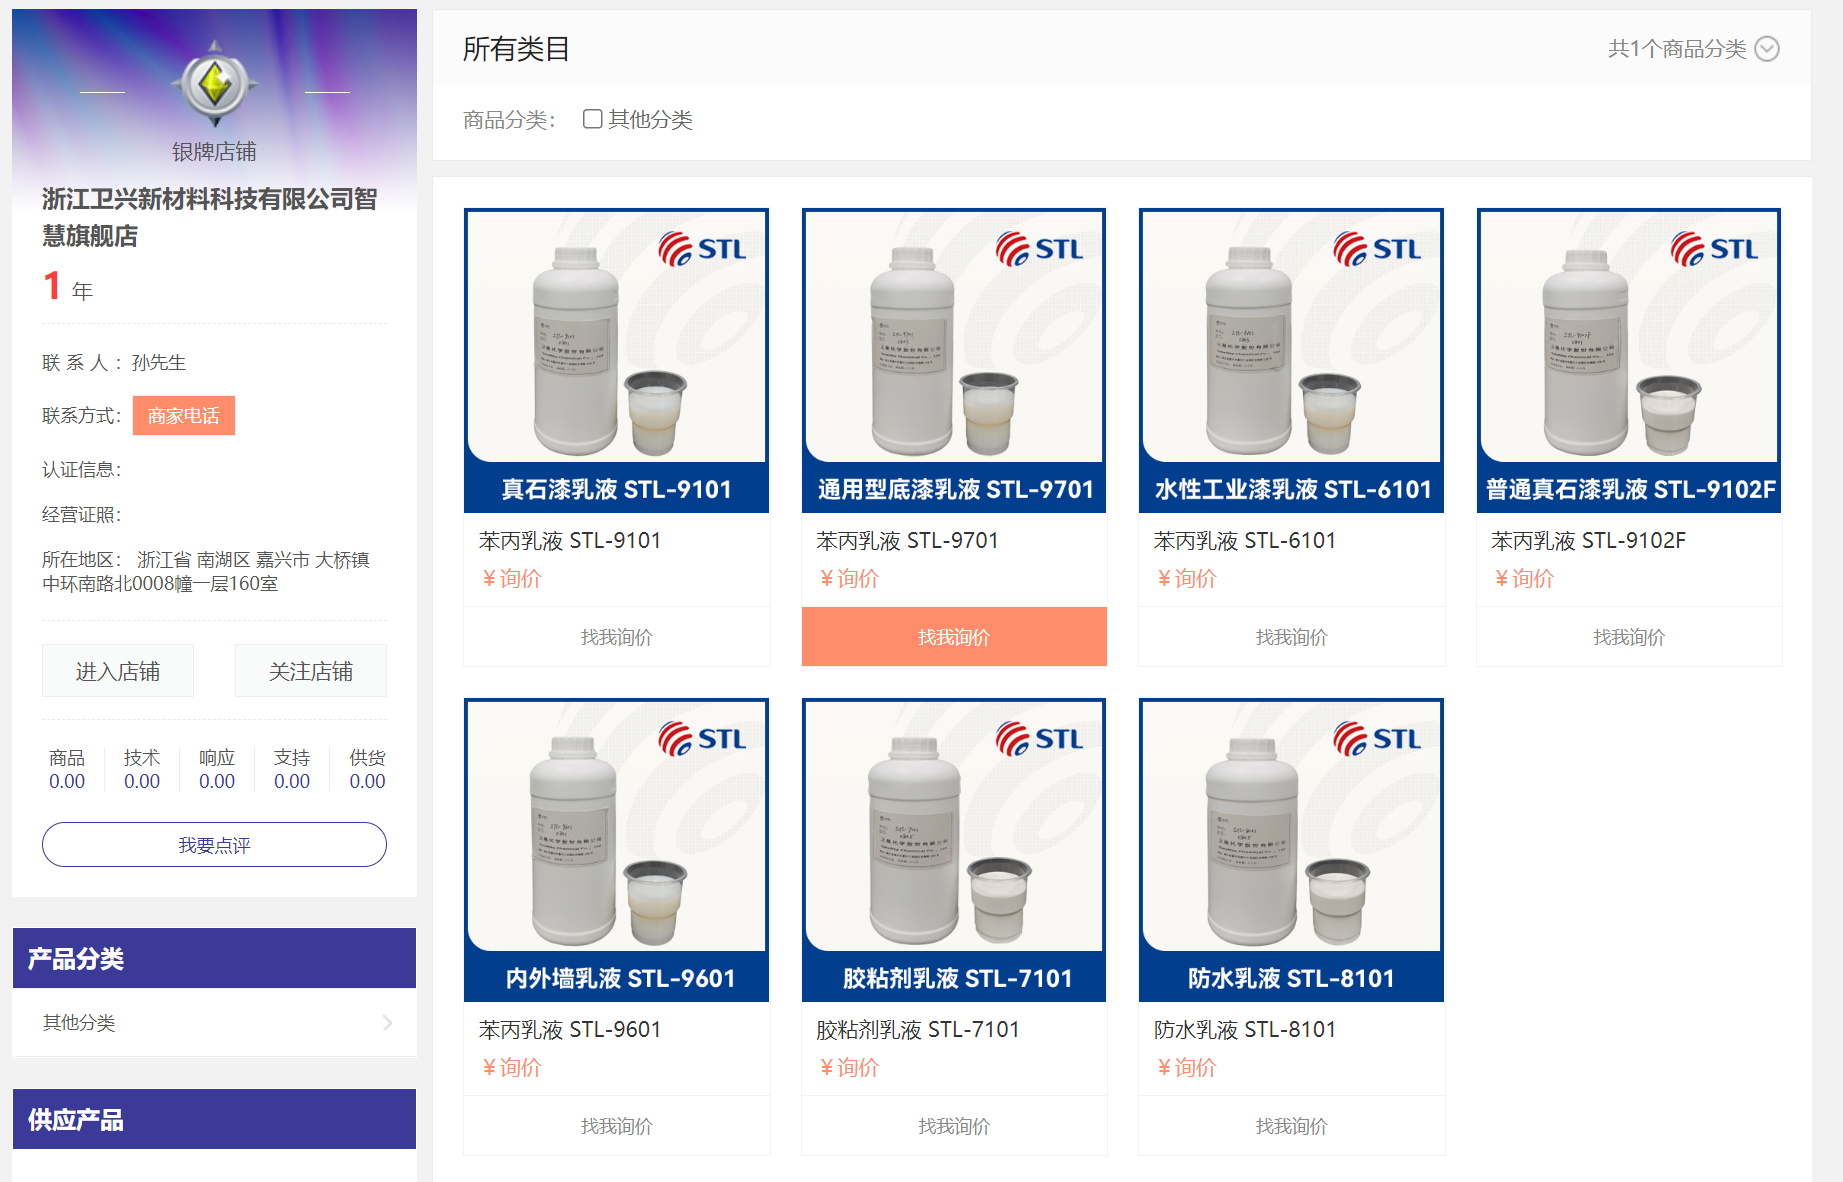Click product title 防水乳液 STL-8101 text
This screenshot has width=1843, height=1182.
pyautogui.click(x=1245, y=1030)
